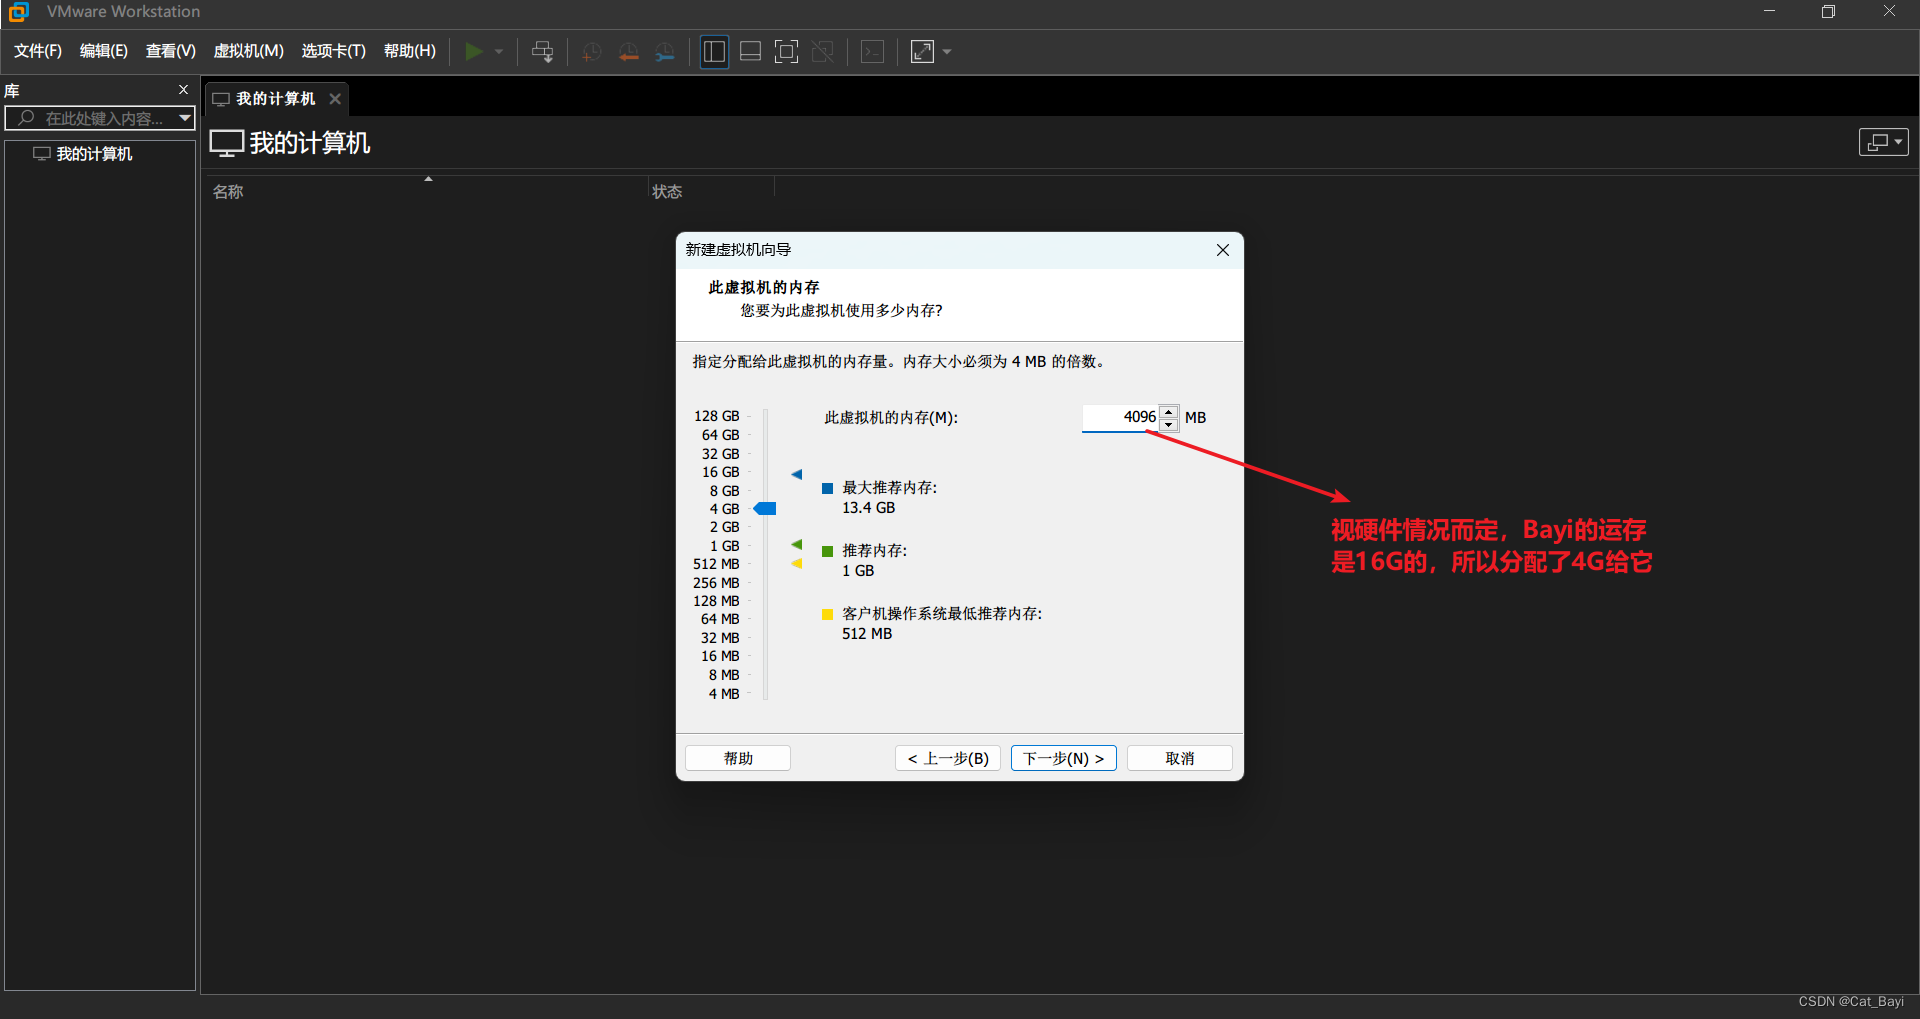Click the console view terminal icon
The image size is (1920, 1019).
point(873,51)
